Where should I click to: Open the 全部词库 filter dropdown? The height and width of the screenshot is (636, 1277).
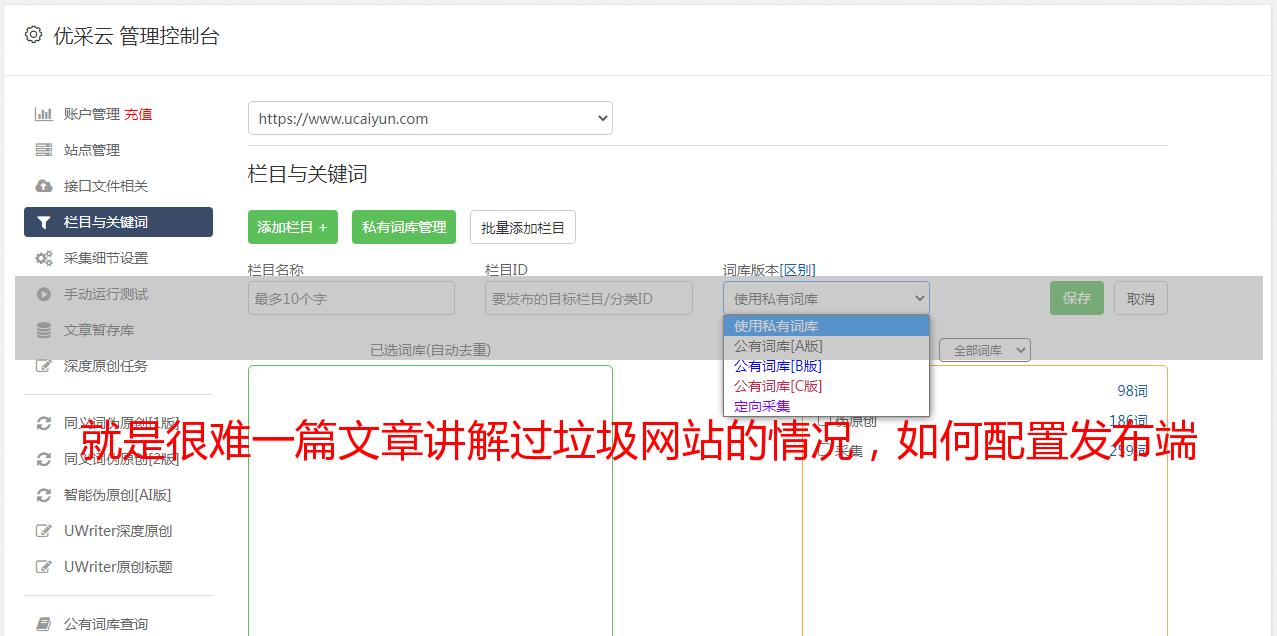[x=985, y=350]
